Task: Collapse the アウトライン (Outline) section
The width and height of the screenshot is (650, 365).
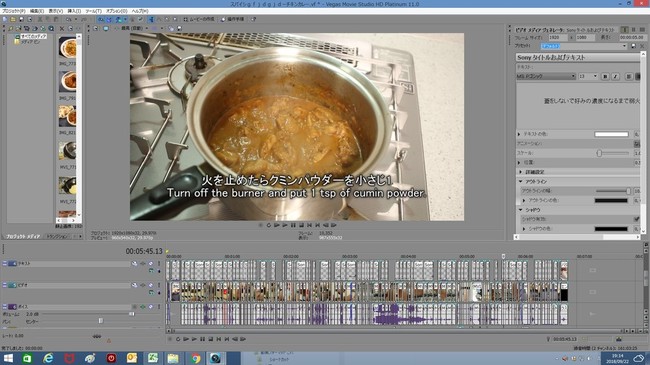Action: (x=521, y=181)
